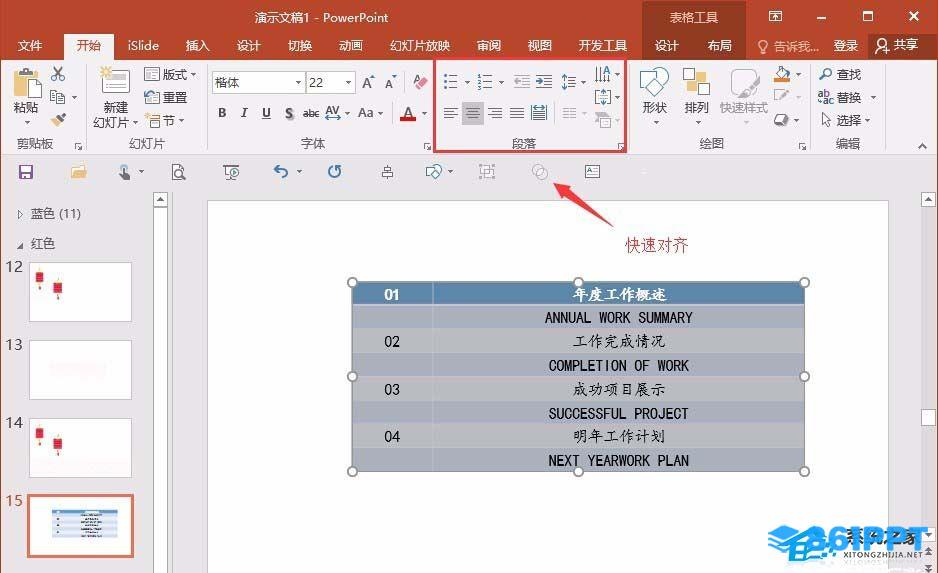This screenshot has width=938, height=573.
Task: Click the Merge Shapes circles icon
Action: coord(540,172)
